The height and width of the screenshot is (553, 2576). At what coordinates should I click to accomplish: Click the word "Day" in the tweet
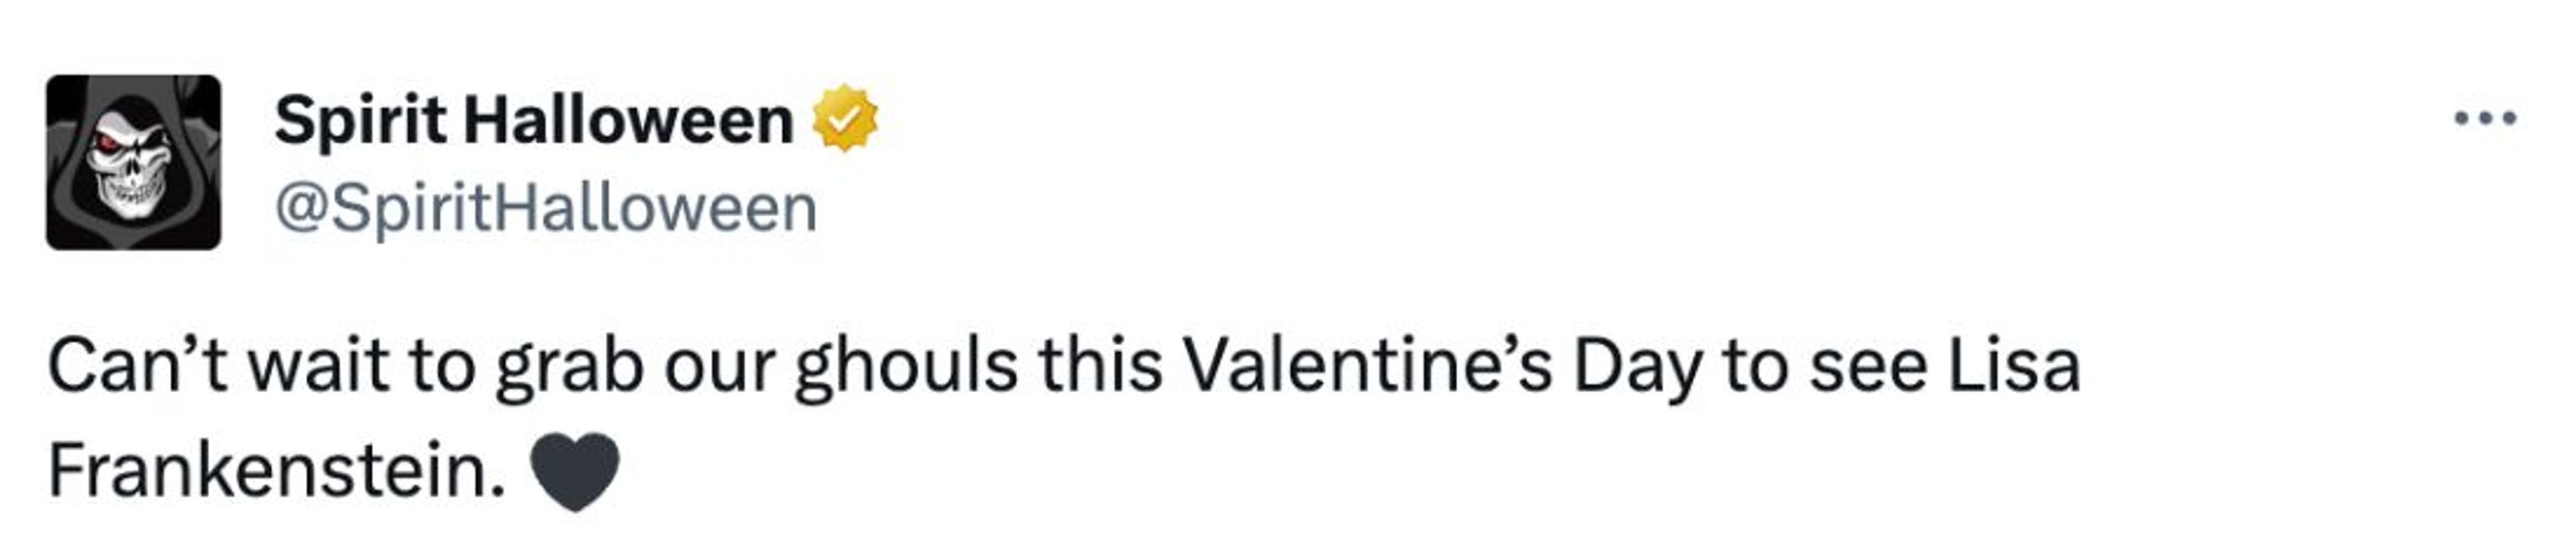coord(1636,366)
